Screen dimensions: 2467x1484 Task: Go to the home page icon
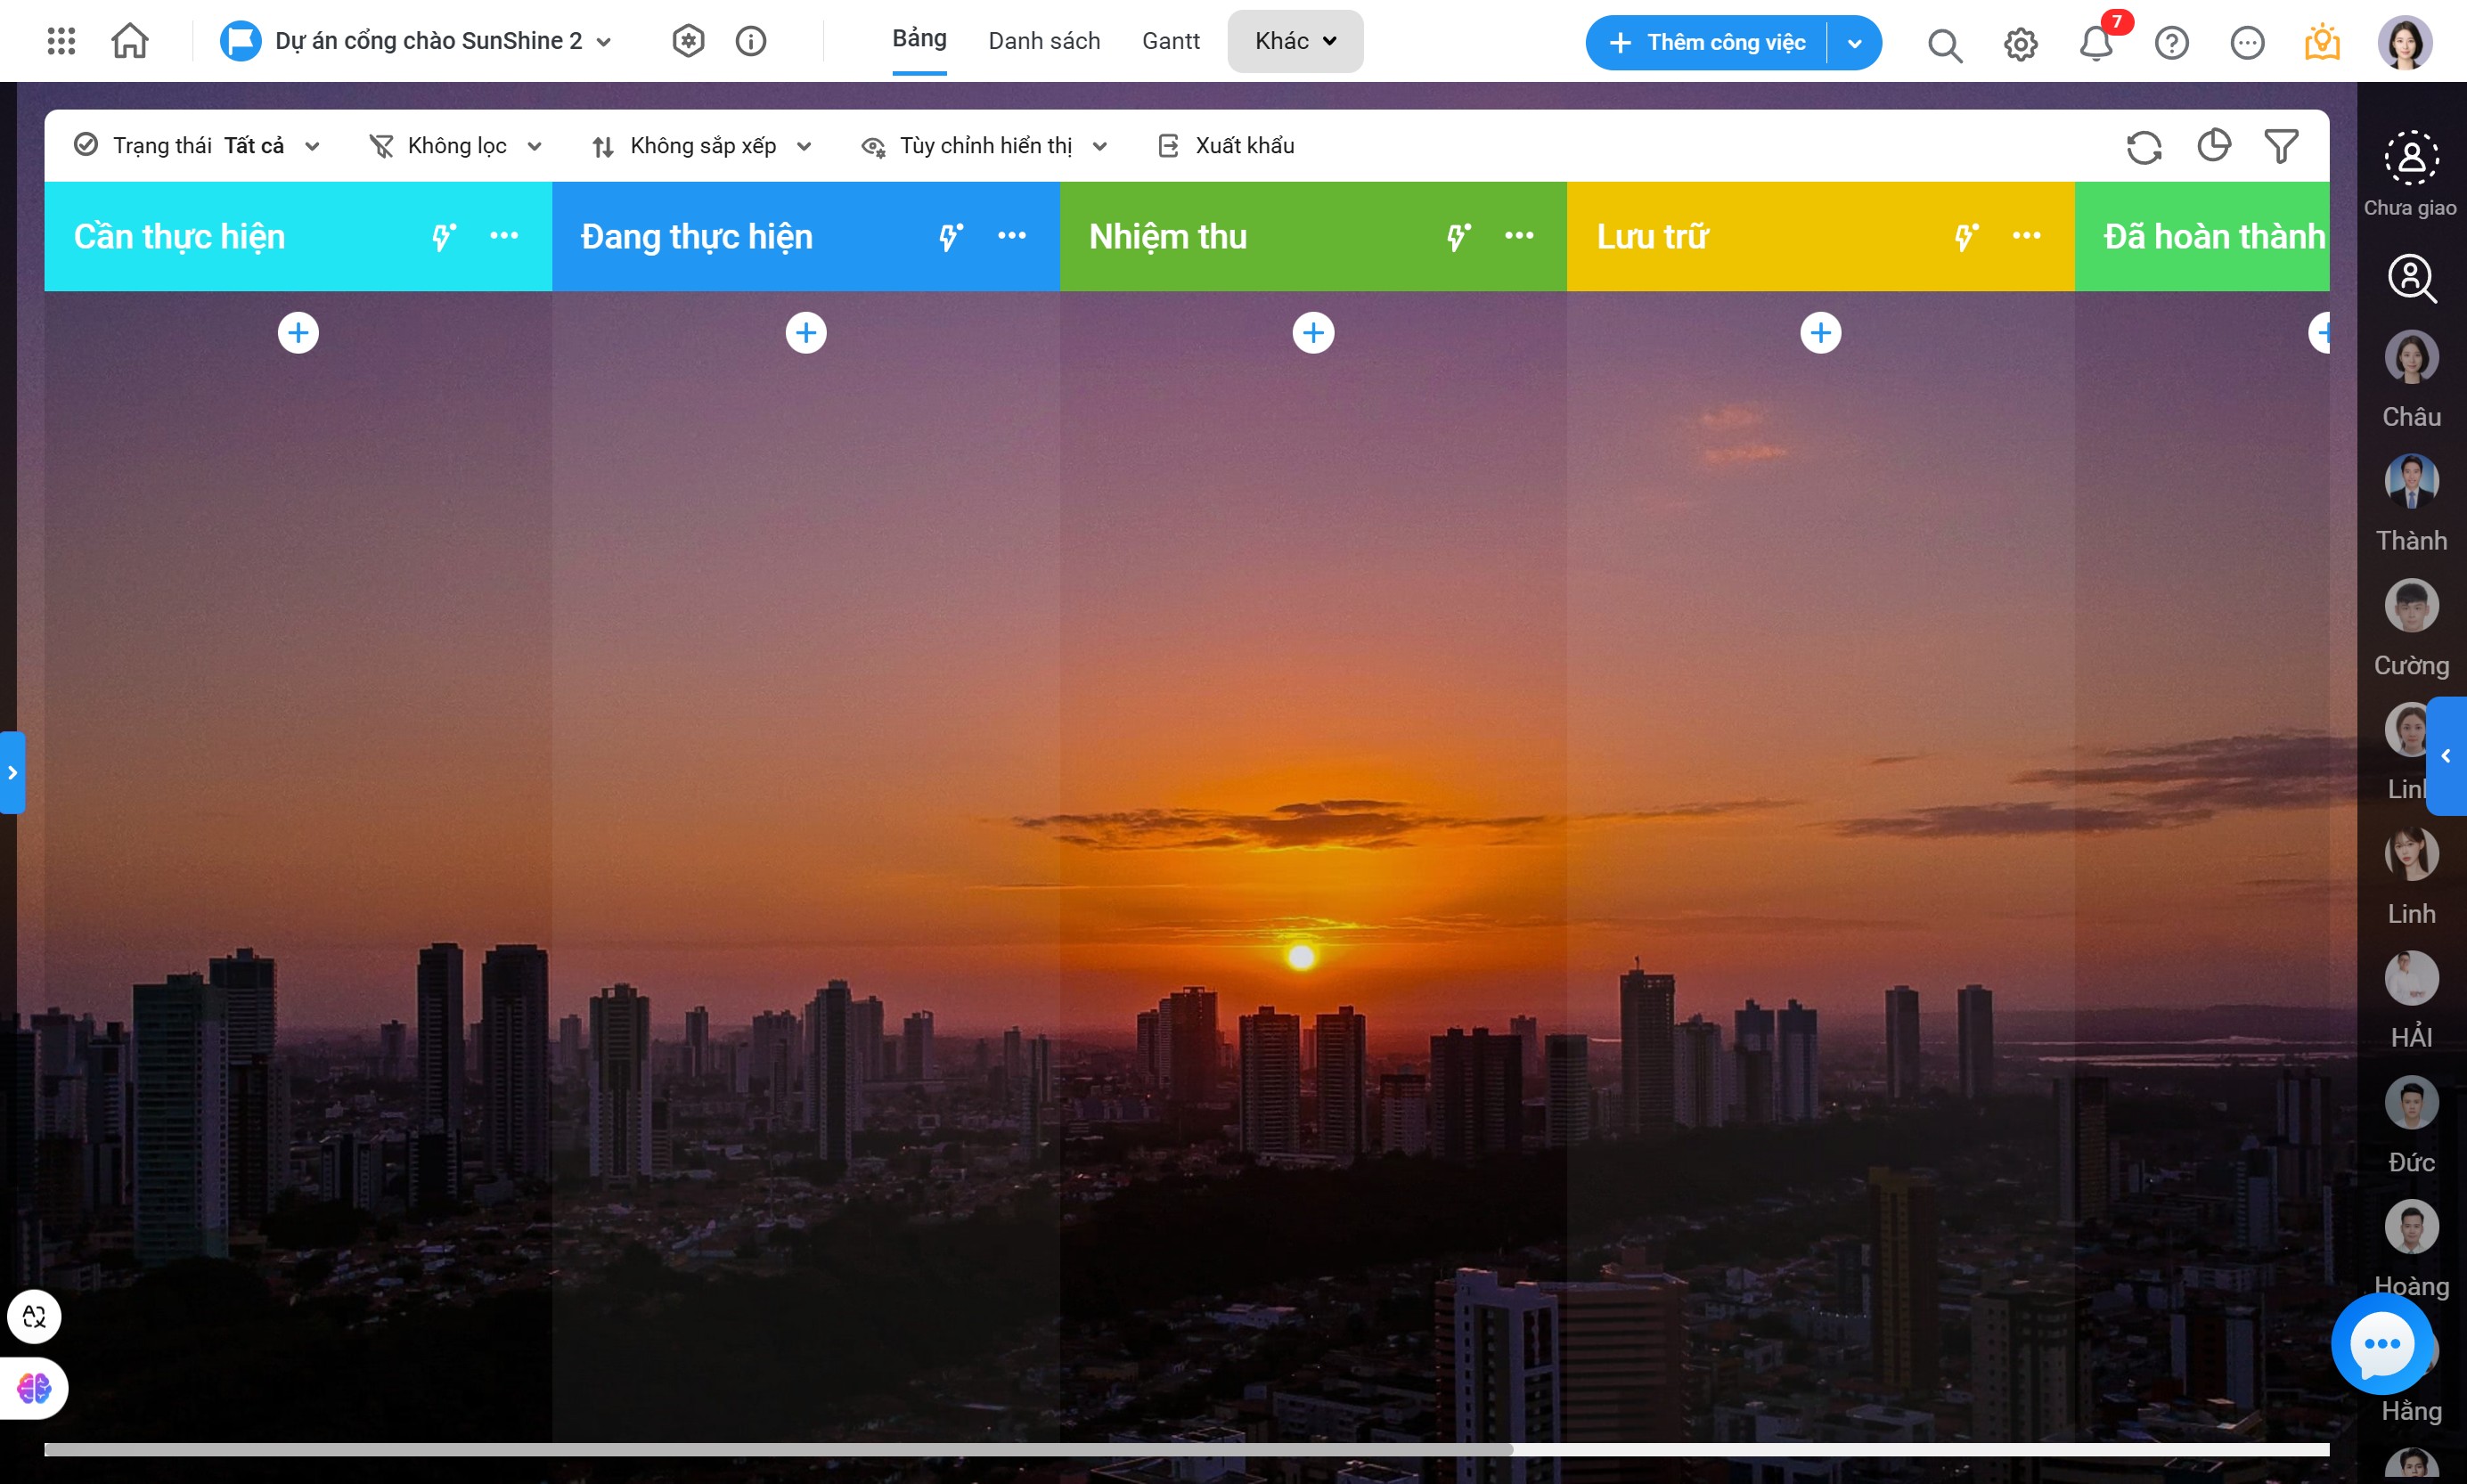(130, 41)
